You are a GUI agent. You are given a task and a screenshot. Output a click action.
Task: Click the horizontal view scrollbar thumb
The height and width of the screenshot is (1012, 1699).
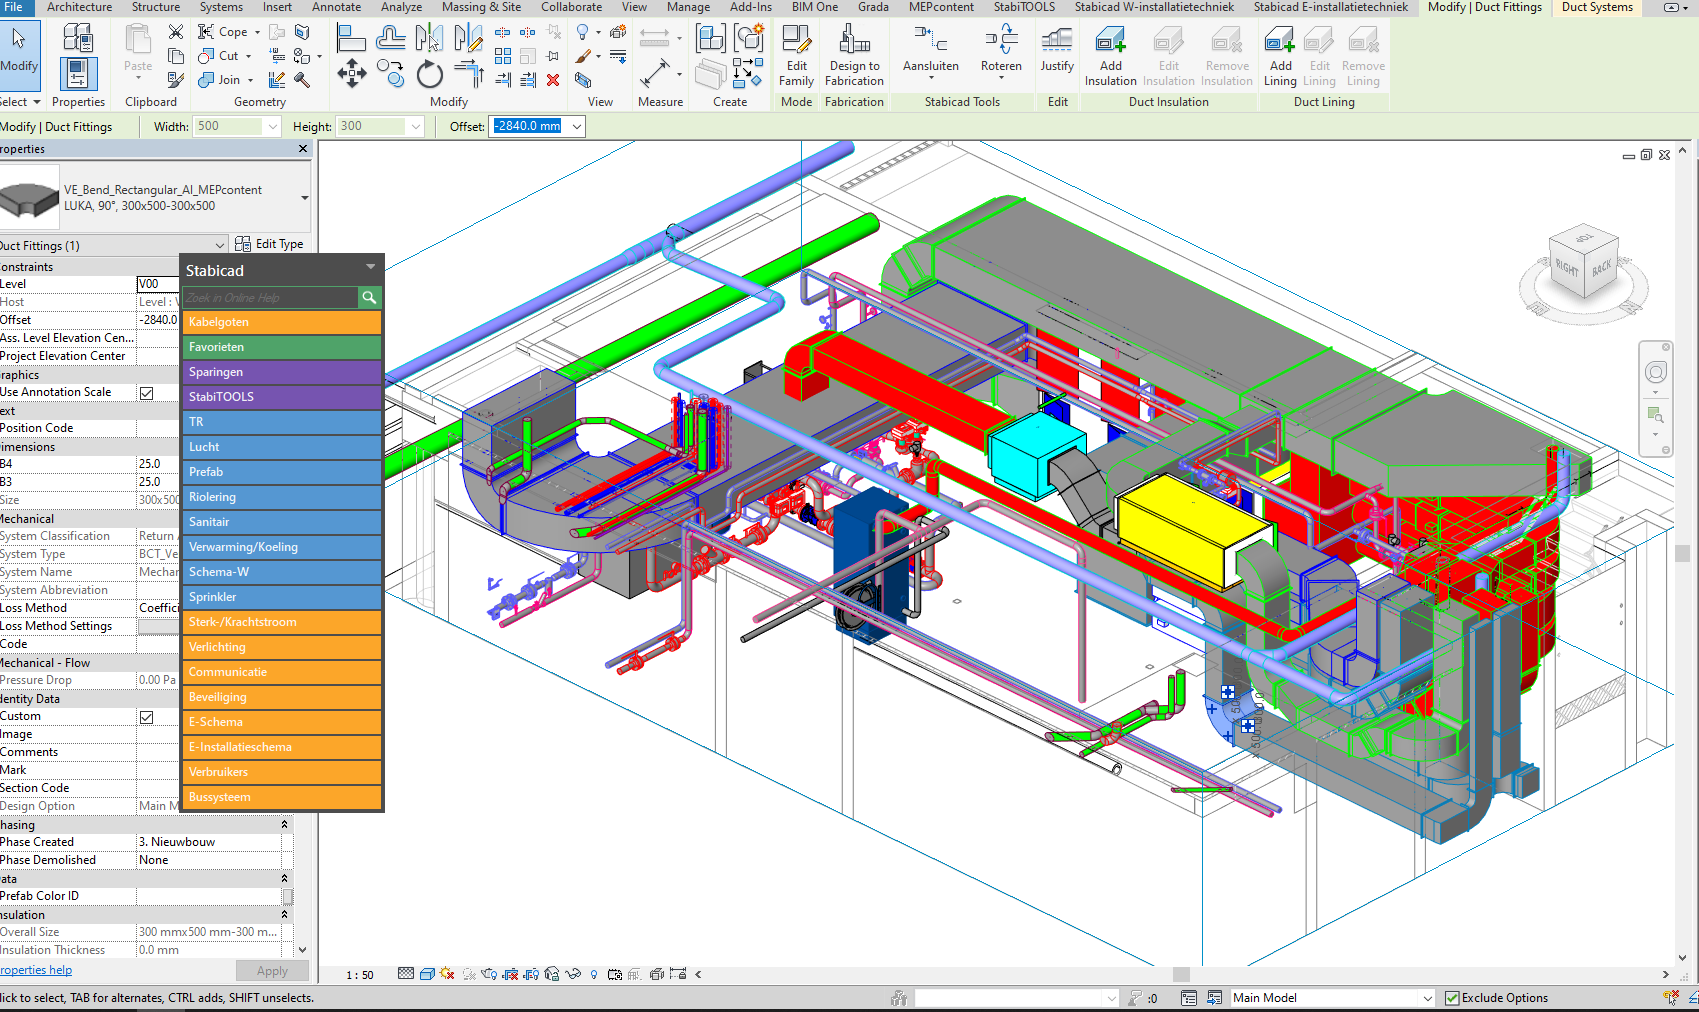tap(1181, 974)
